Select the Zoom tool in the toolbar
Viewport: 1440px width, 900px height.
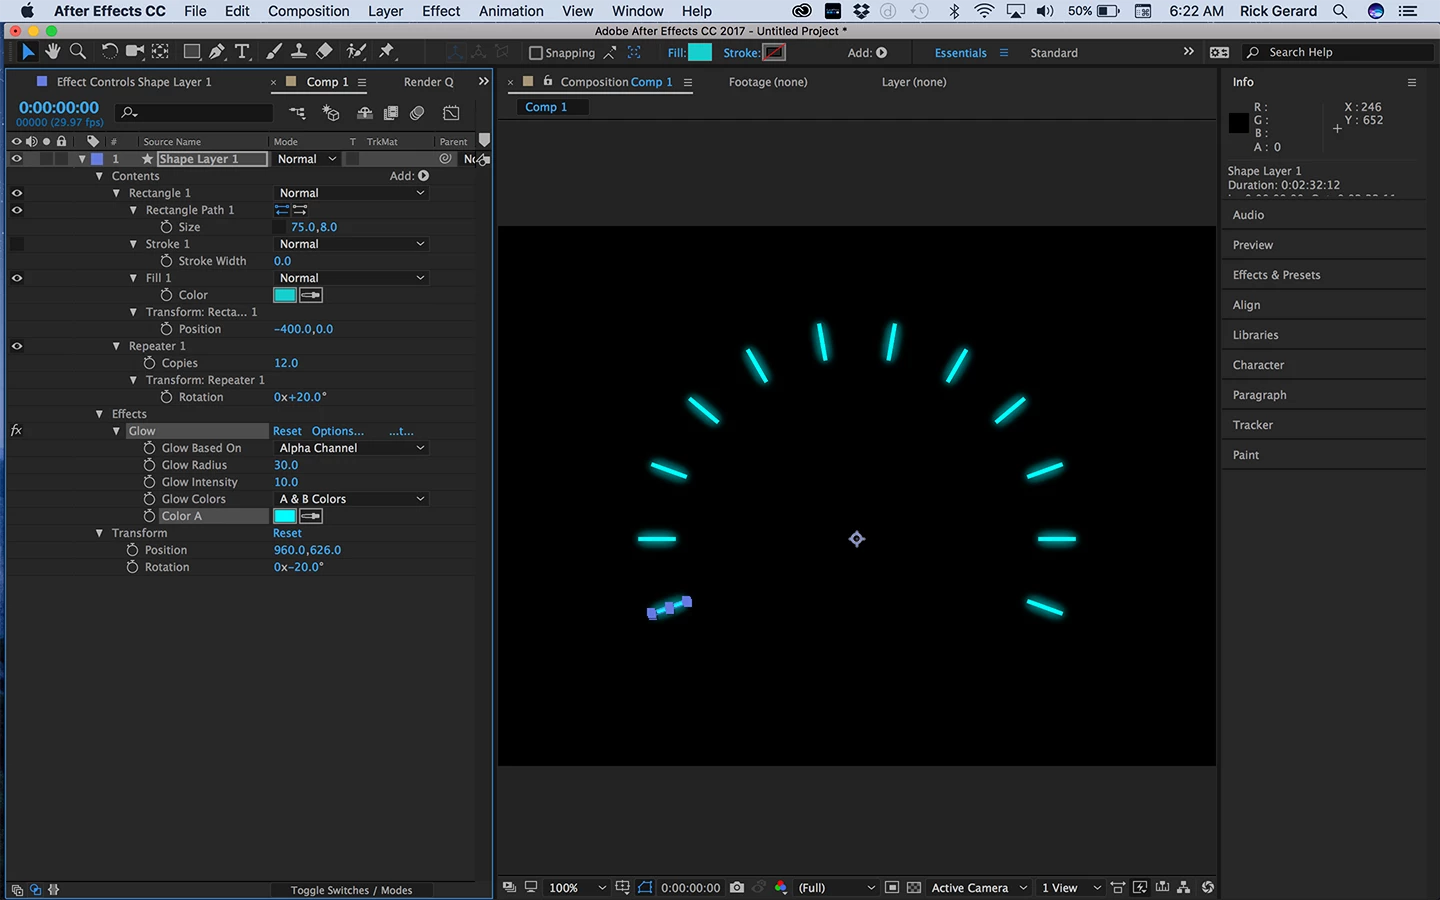point(78,52)
